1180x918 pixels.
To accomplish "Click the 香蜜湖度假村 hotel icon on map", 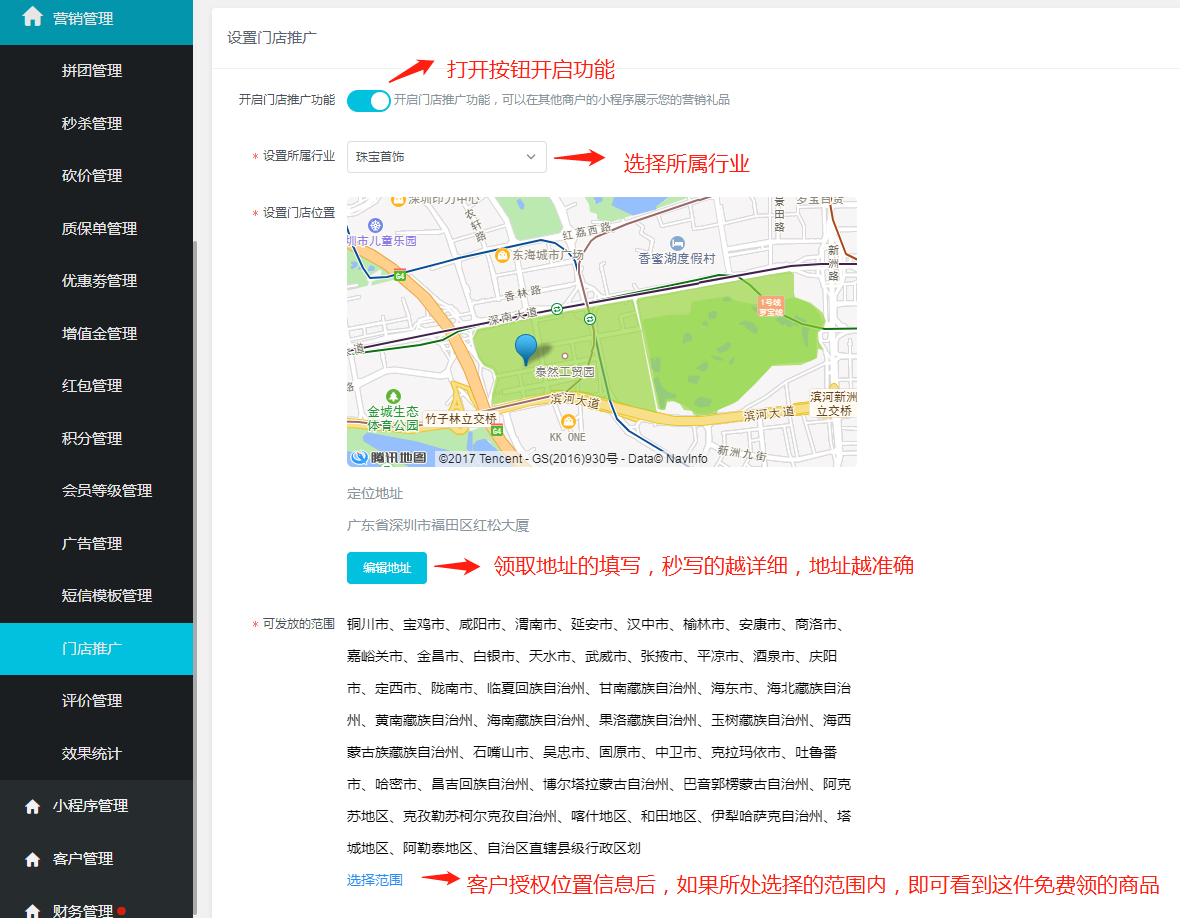I will click(x=678, y=243).
